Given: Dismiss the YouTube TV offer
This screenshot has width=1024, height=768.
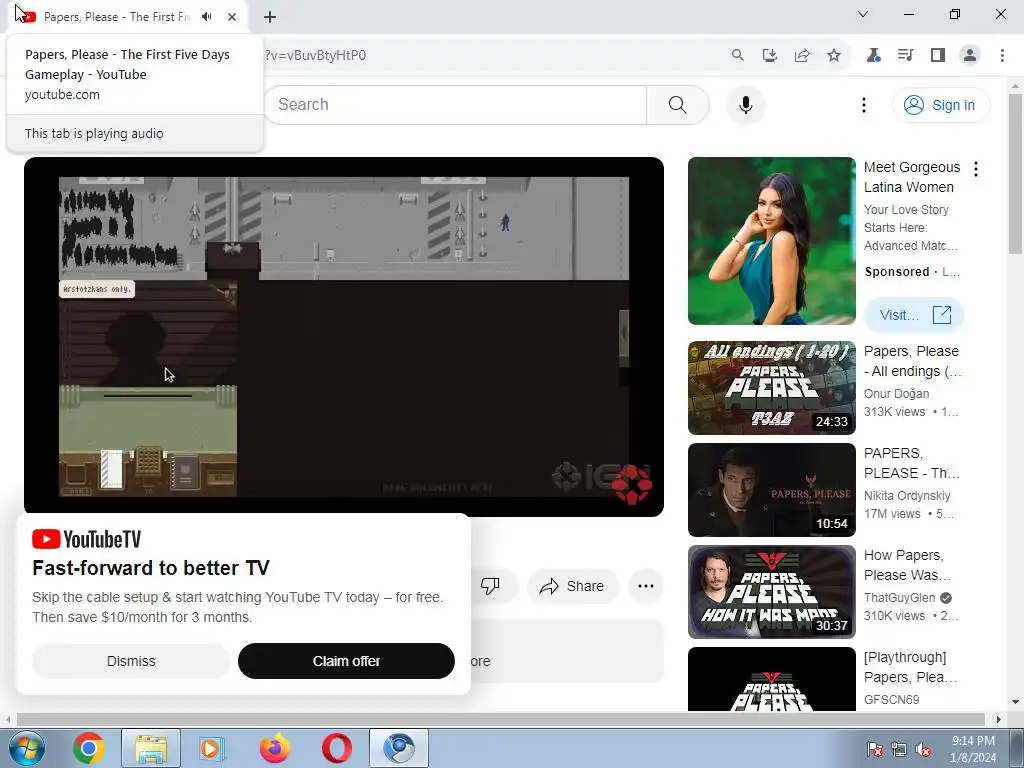Looking at the screenshot, I should point(131,661).
